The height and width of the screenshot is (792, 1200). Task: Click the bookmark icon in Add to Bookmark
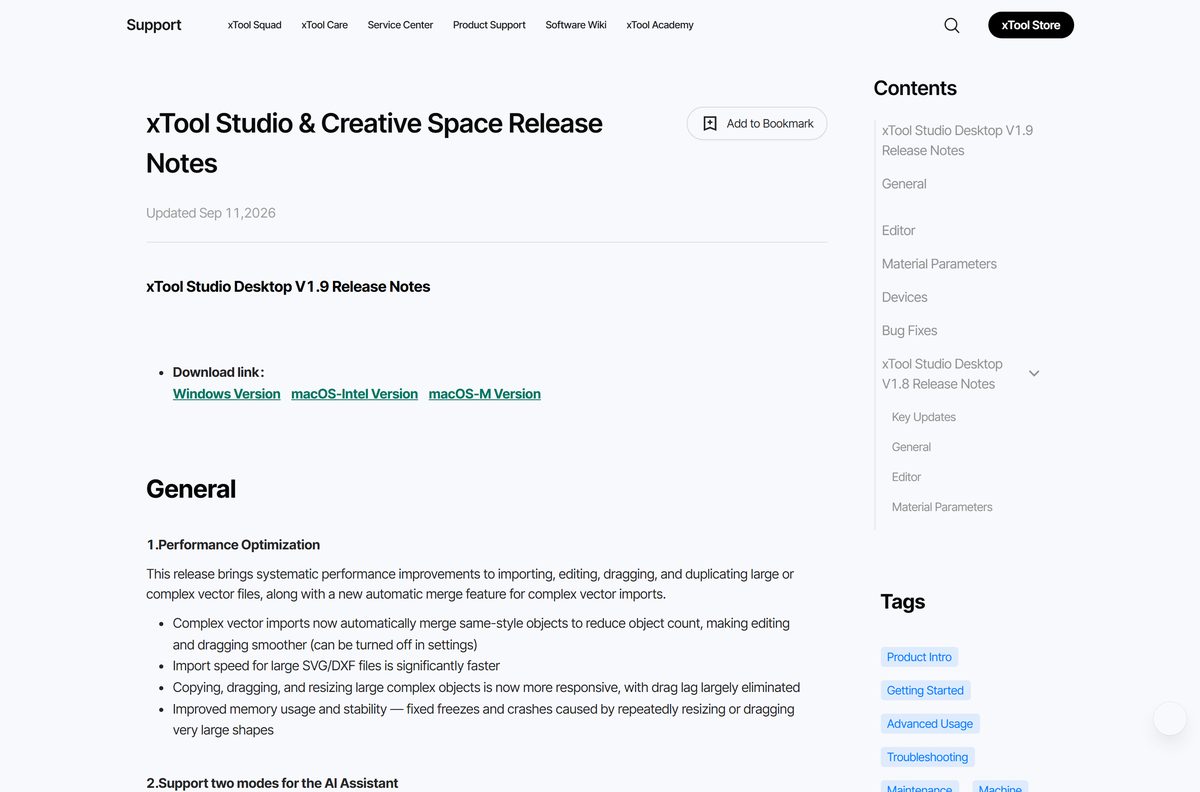click(710, 123)
